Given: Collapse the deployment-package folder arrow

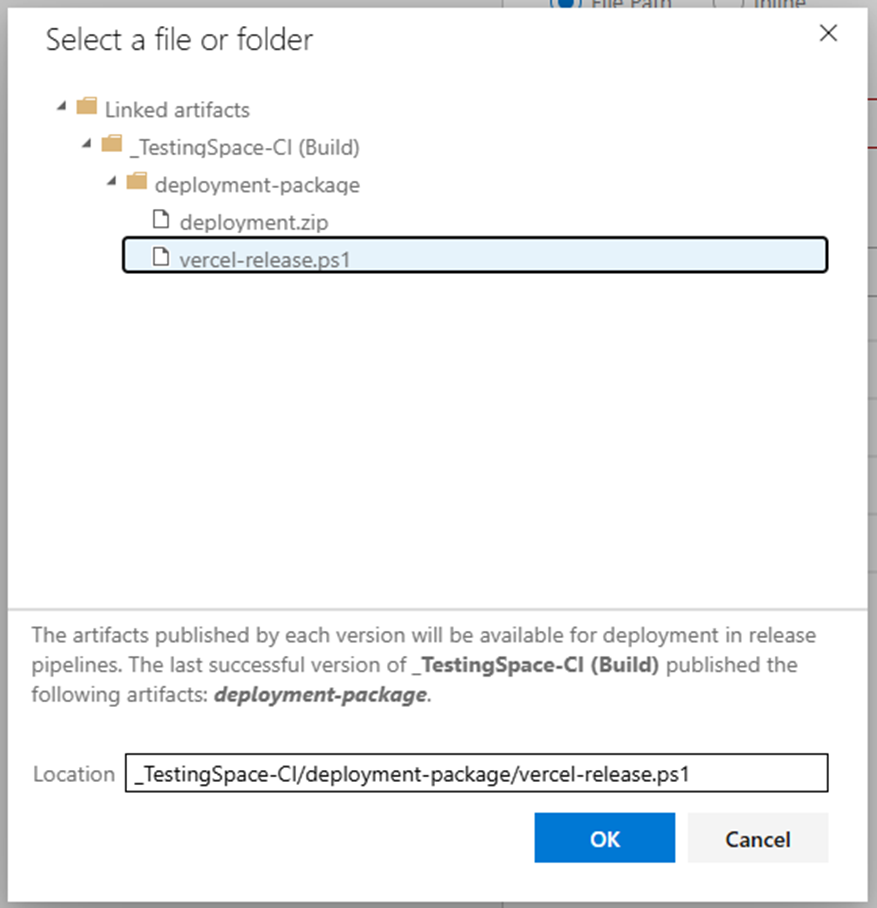Looking at the screenshot, I should [112, 182].
